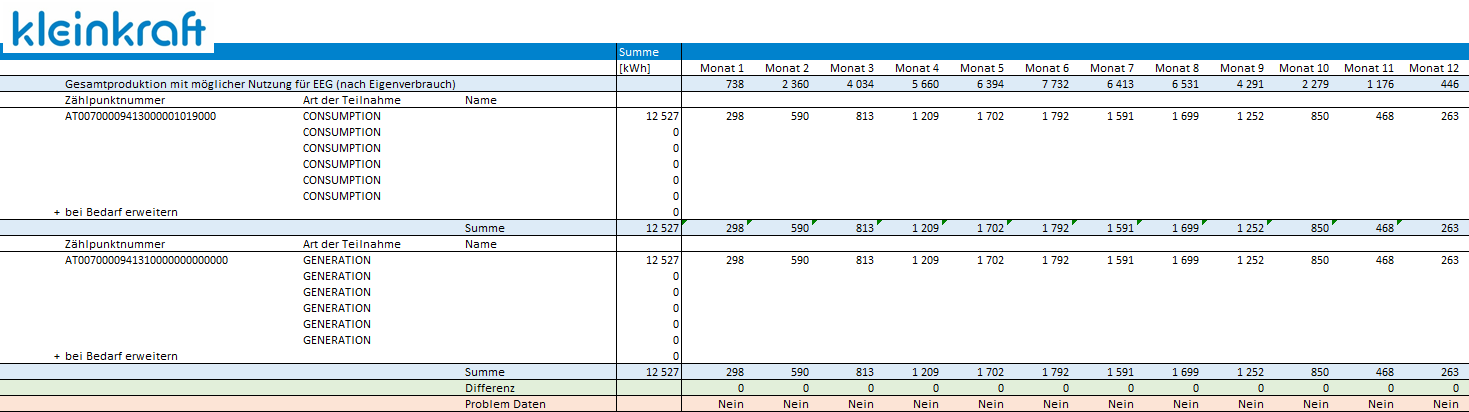The height and width of the screenshot is (412, 1469).
Task: Click the Differenz value under Monat 12
Action: pyautogui.click(x=1455, y=388)
